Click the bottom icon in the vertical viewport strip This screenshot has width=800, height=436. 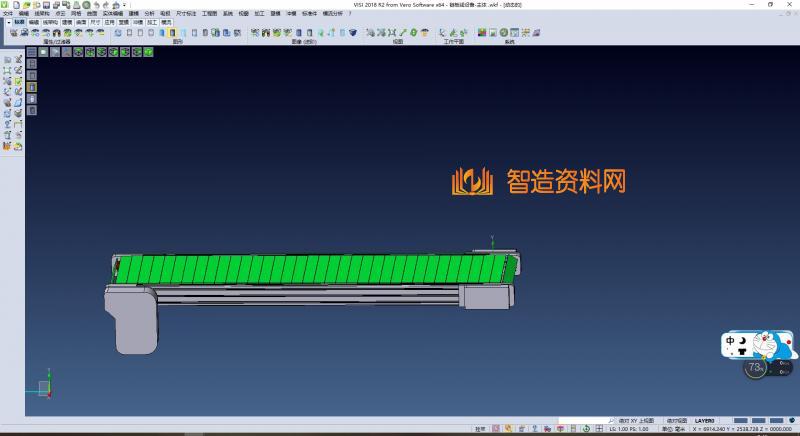click(x=32, y=110)
